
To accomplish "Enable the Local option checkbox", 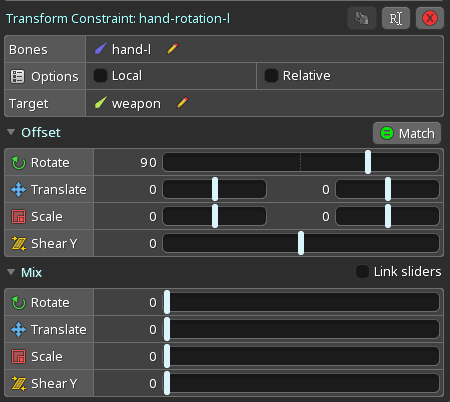I will (x=100, y=76).
